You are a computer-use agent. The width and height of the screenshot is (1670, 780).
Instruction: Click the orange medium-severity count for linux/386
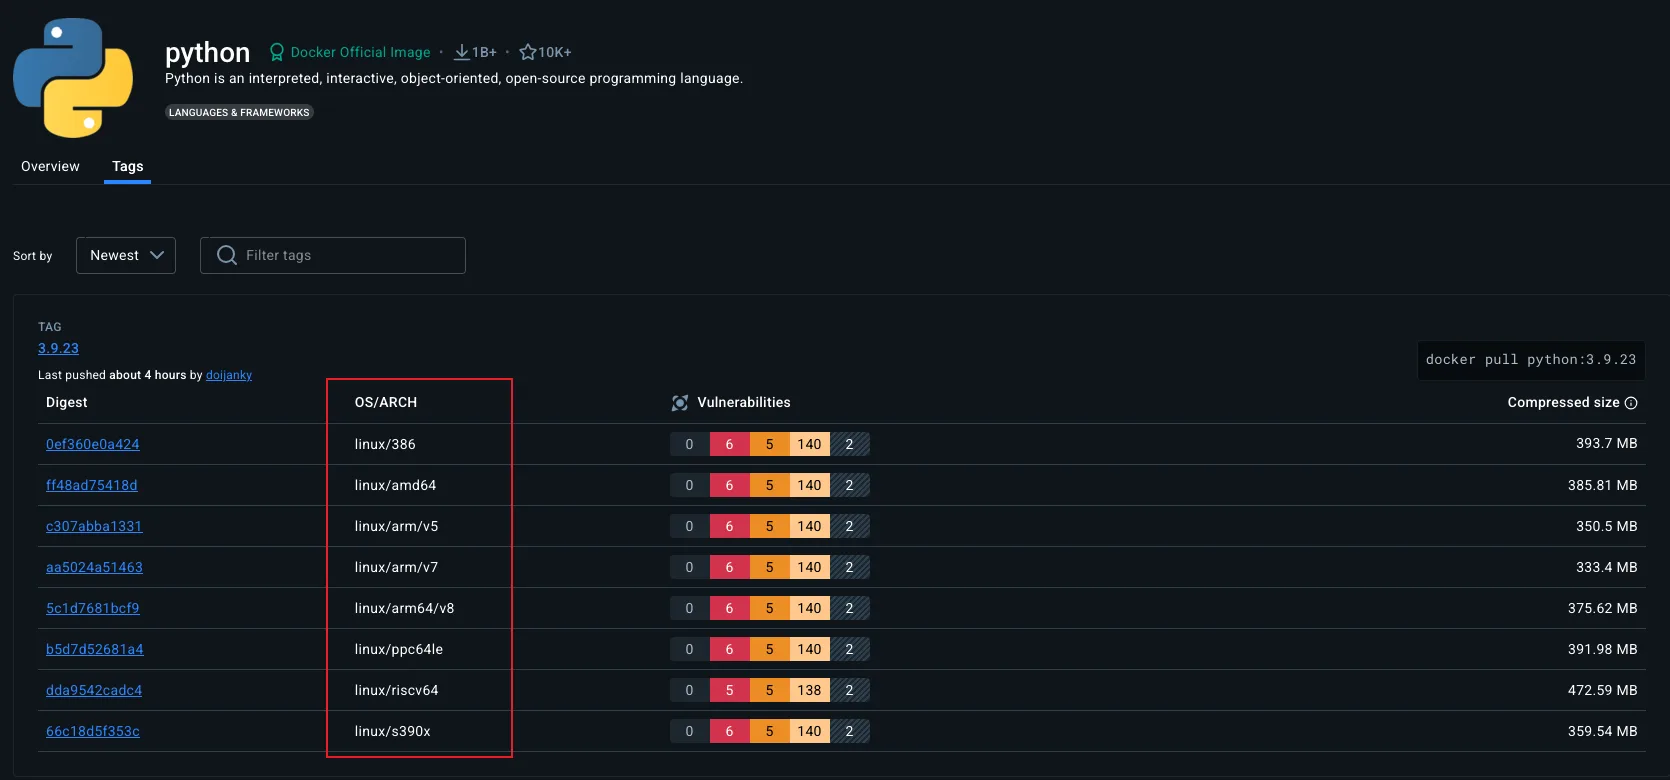tap(769, 444)
